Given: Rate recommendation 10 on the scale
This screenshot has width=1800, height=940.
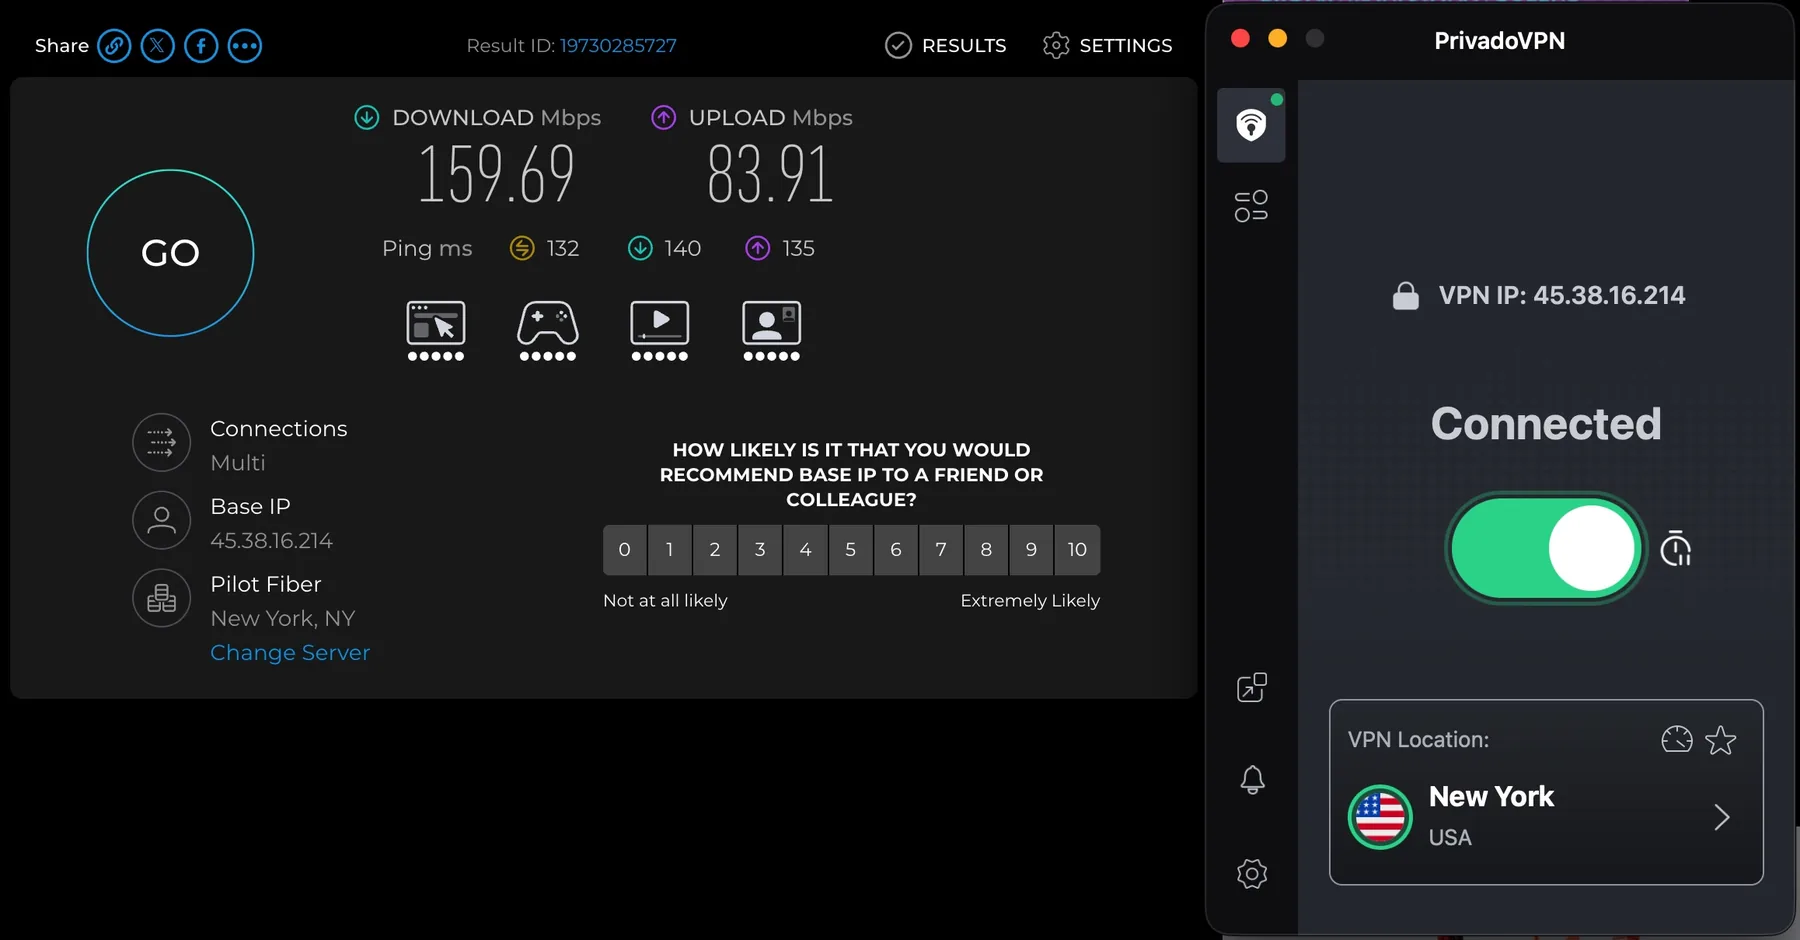Looking at the screenshot, I should click(x=1078, y=550).
